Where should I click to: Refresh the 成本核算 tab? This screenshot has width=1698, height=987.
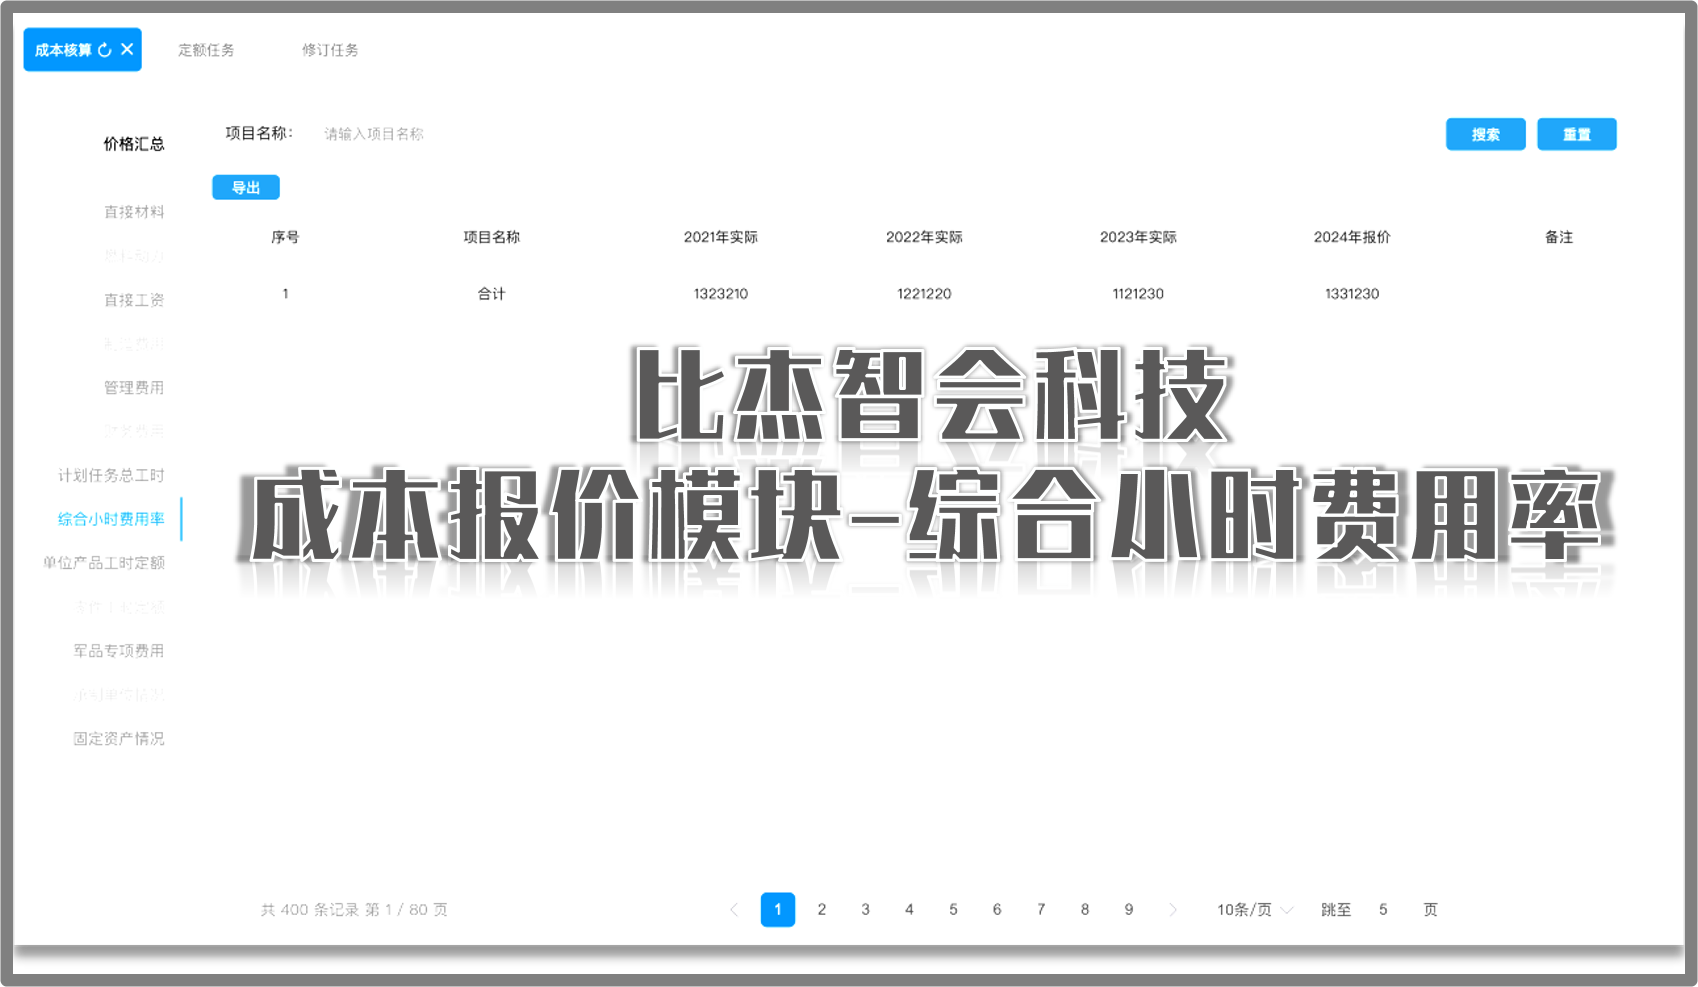(105, 50)
